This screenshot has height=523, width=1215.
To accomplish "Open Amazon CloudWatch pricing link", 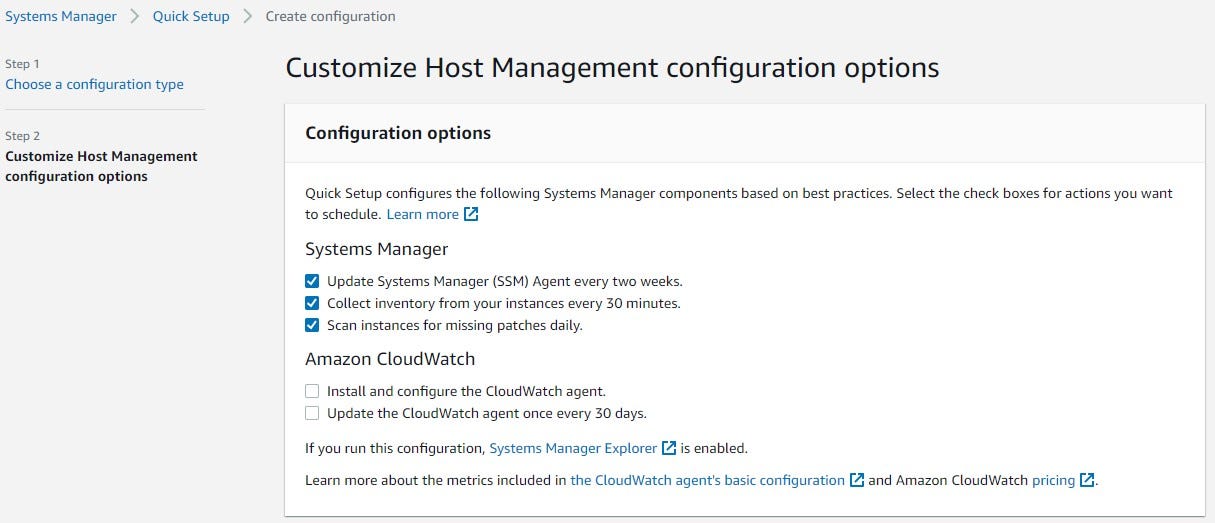I will point(1053,480).
